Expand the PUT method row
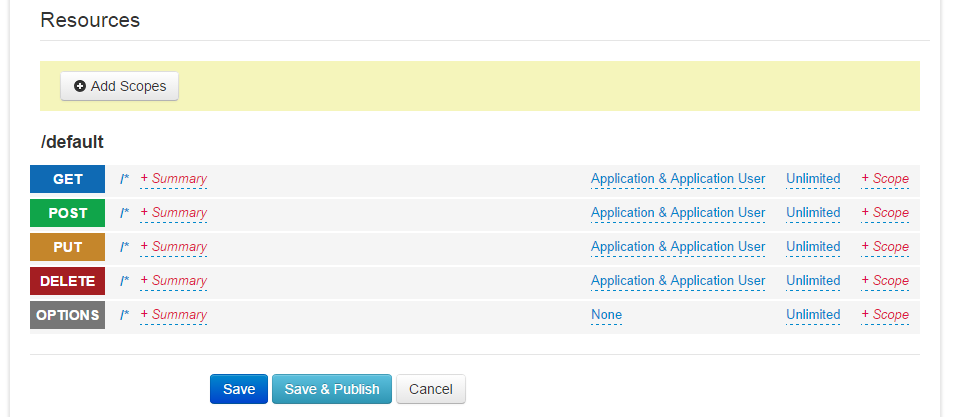 tap(67, 247)
